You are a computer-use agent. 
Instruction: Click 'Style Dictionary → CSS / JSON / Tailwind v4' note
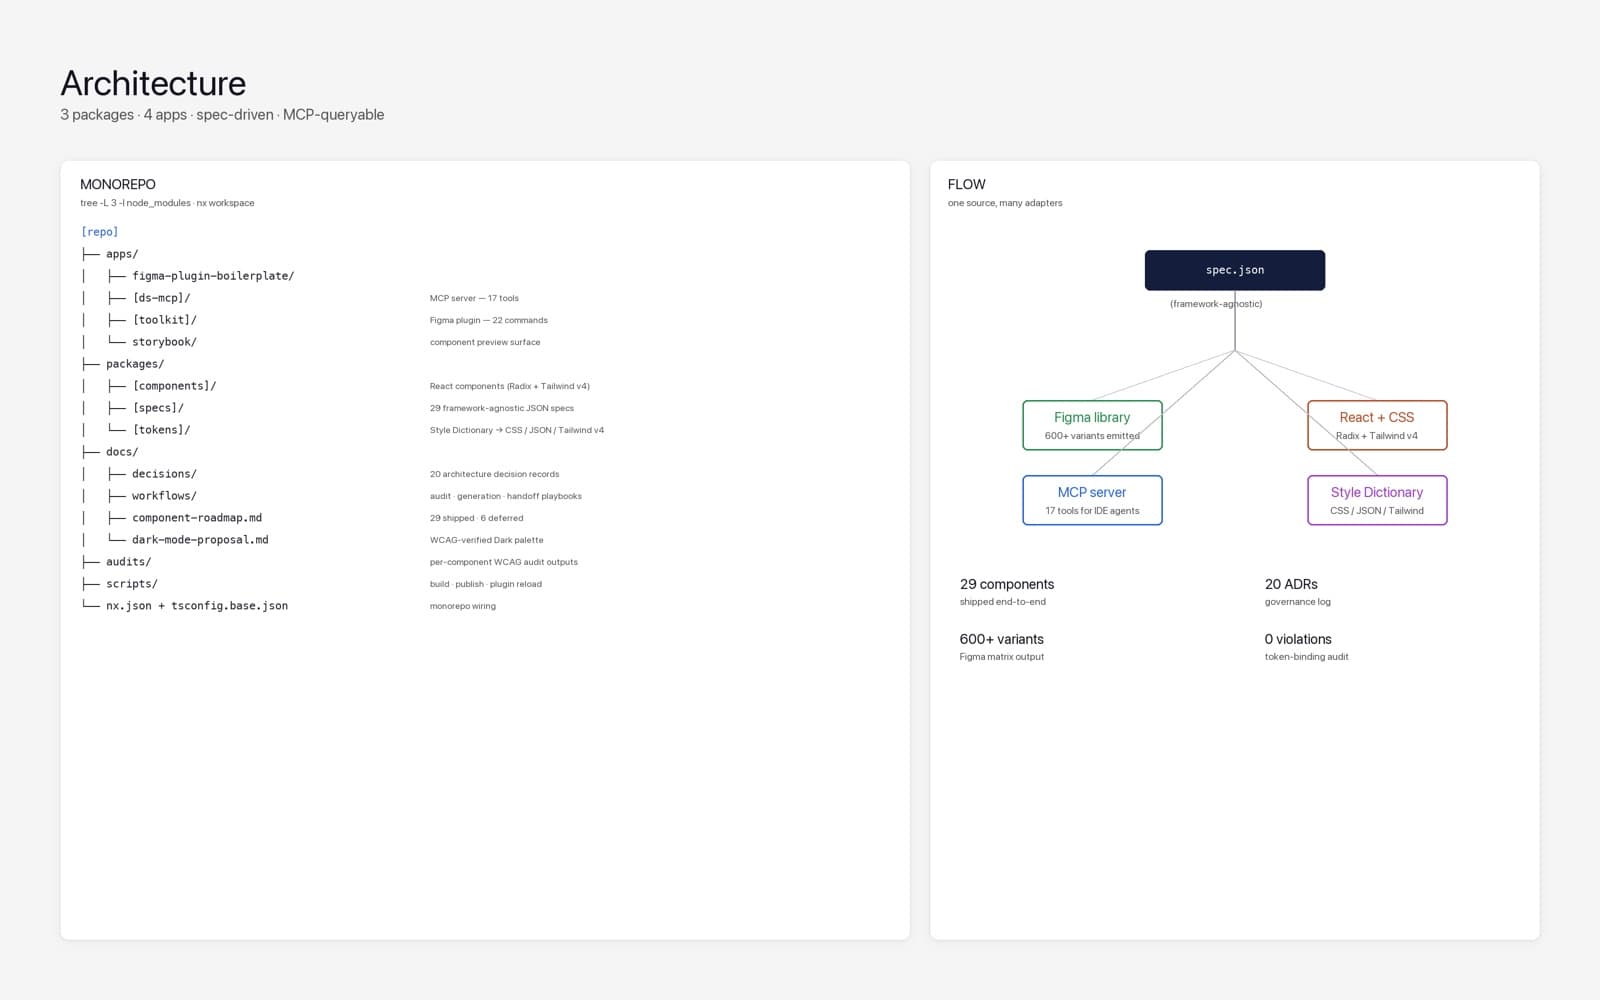click(517, 430)
